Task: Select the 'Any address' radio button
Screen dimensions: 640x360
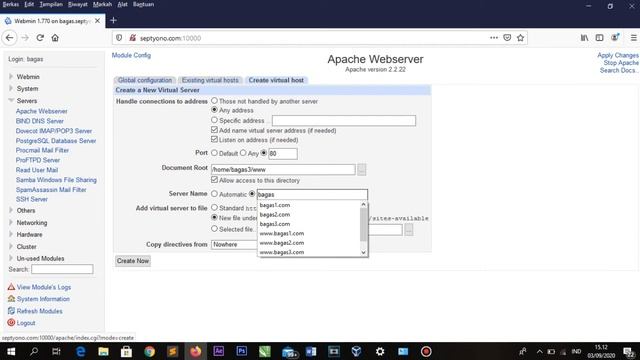Action: point(214,110)
